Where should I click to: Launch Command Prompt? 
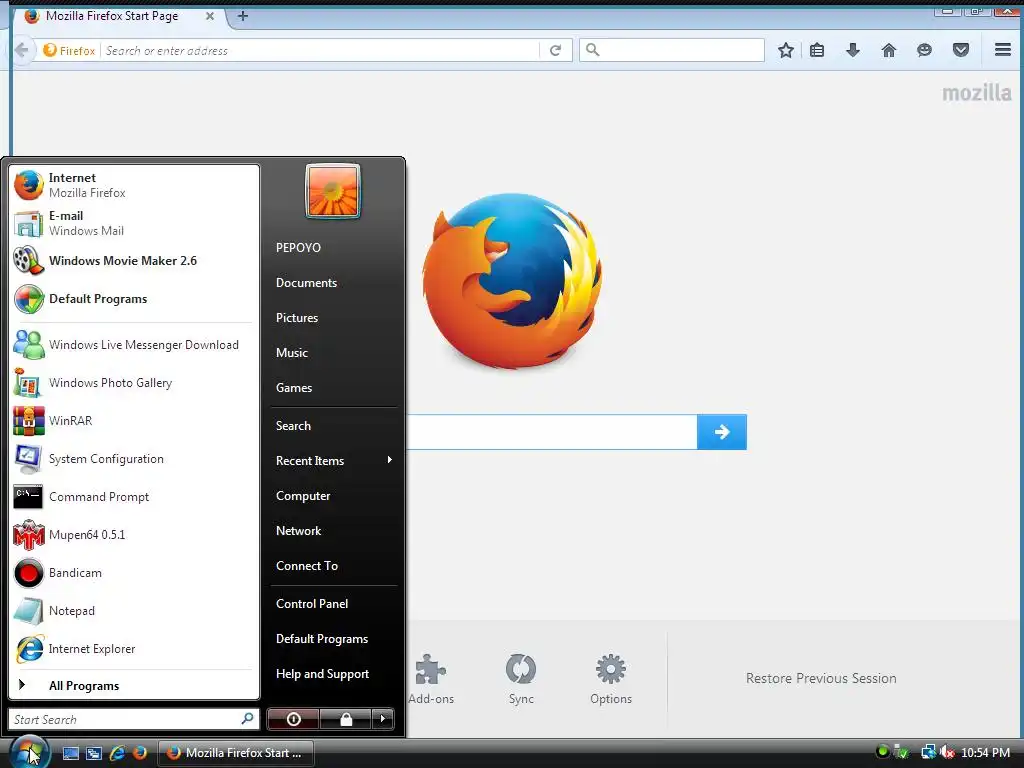pos(133,497)
